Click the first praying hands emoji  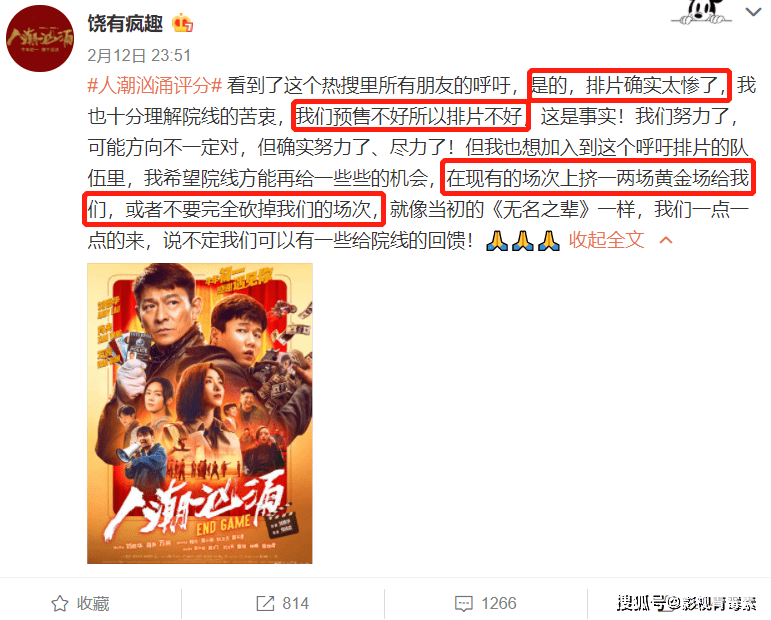coord(497,240)
